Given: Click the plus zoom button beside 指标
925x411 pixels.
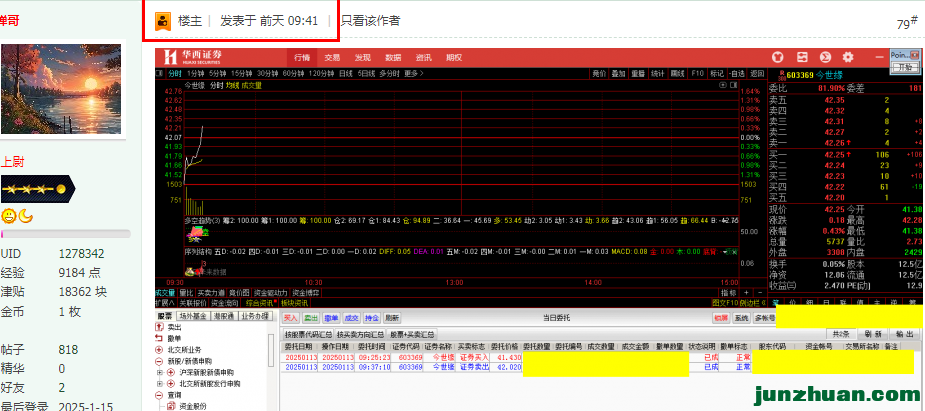Looking at the screenshot, I should 746,292.
